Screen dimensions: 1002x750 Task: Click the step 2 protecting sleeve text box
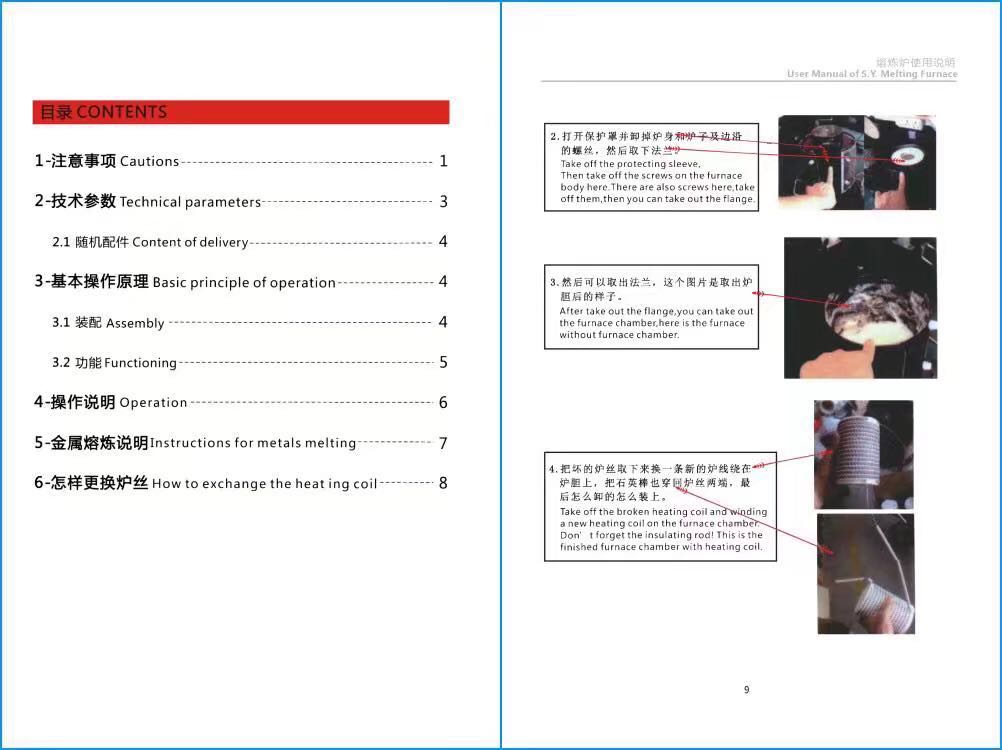click(x=651, y=167)
